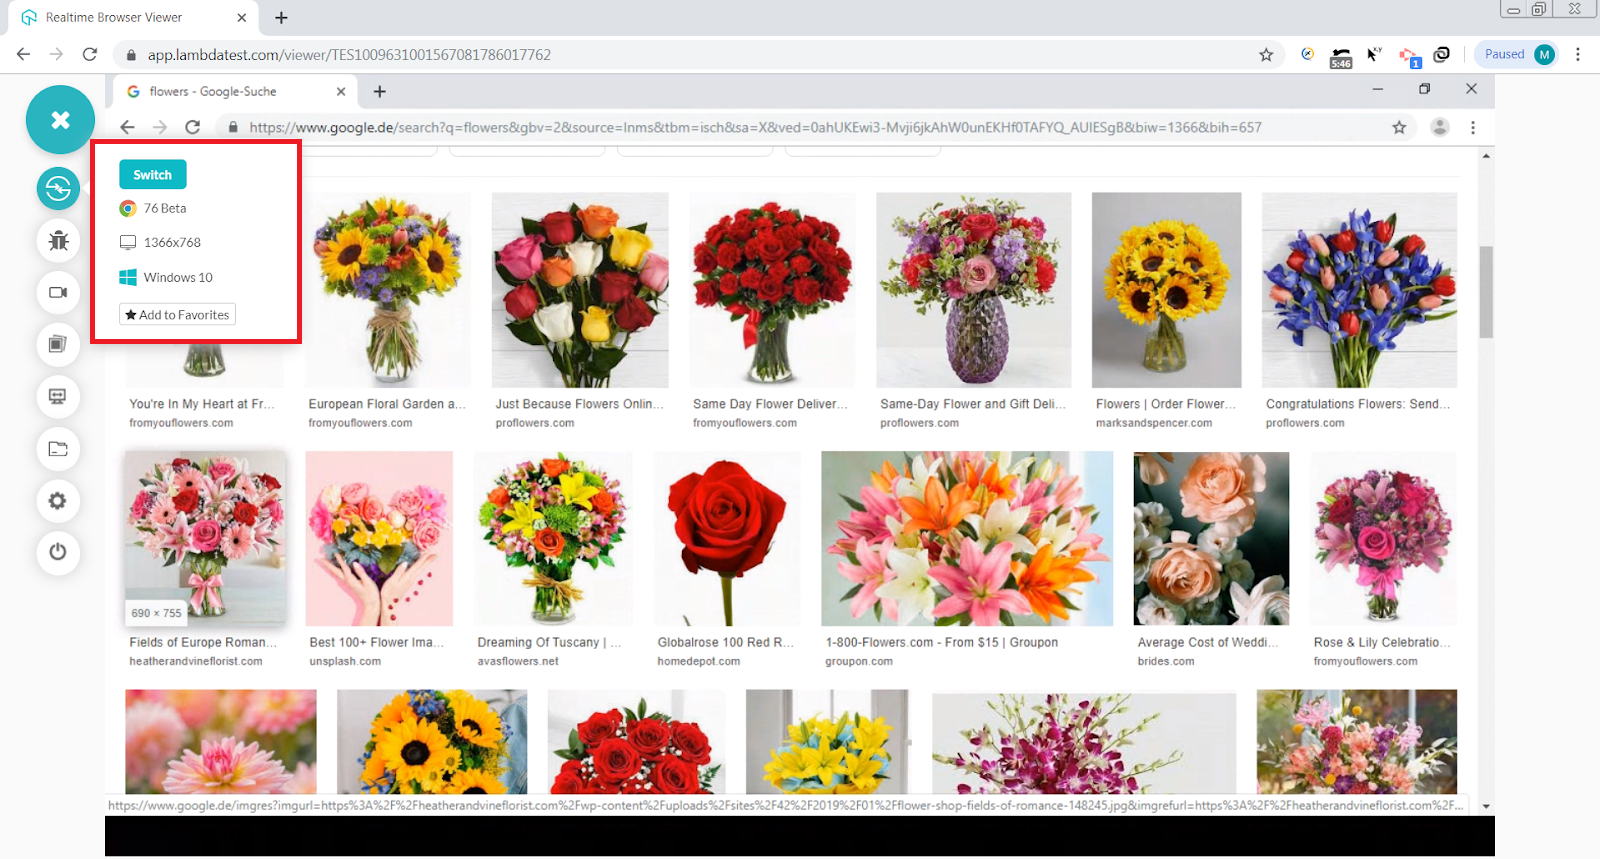Bookmark page with outer address bar star
1600x859 pixels.
1266,55
